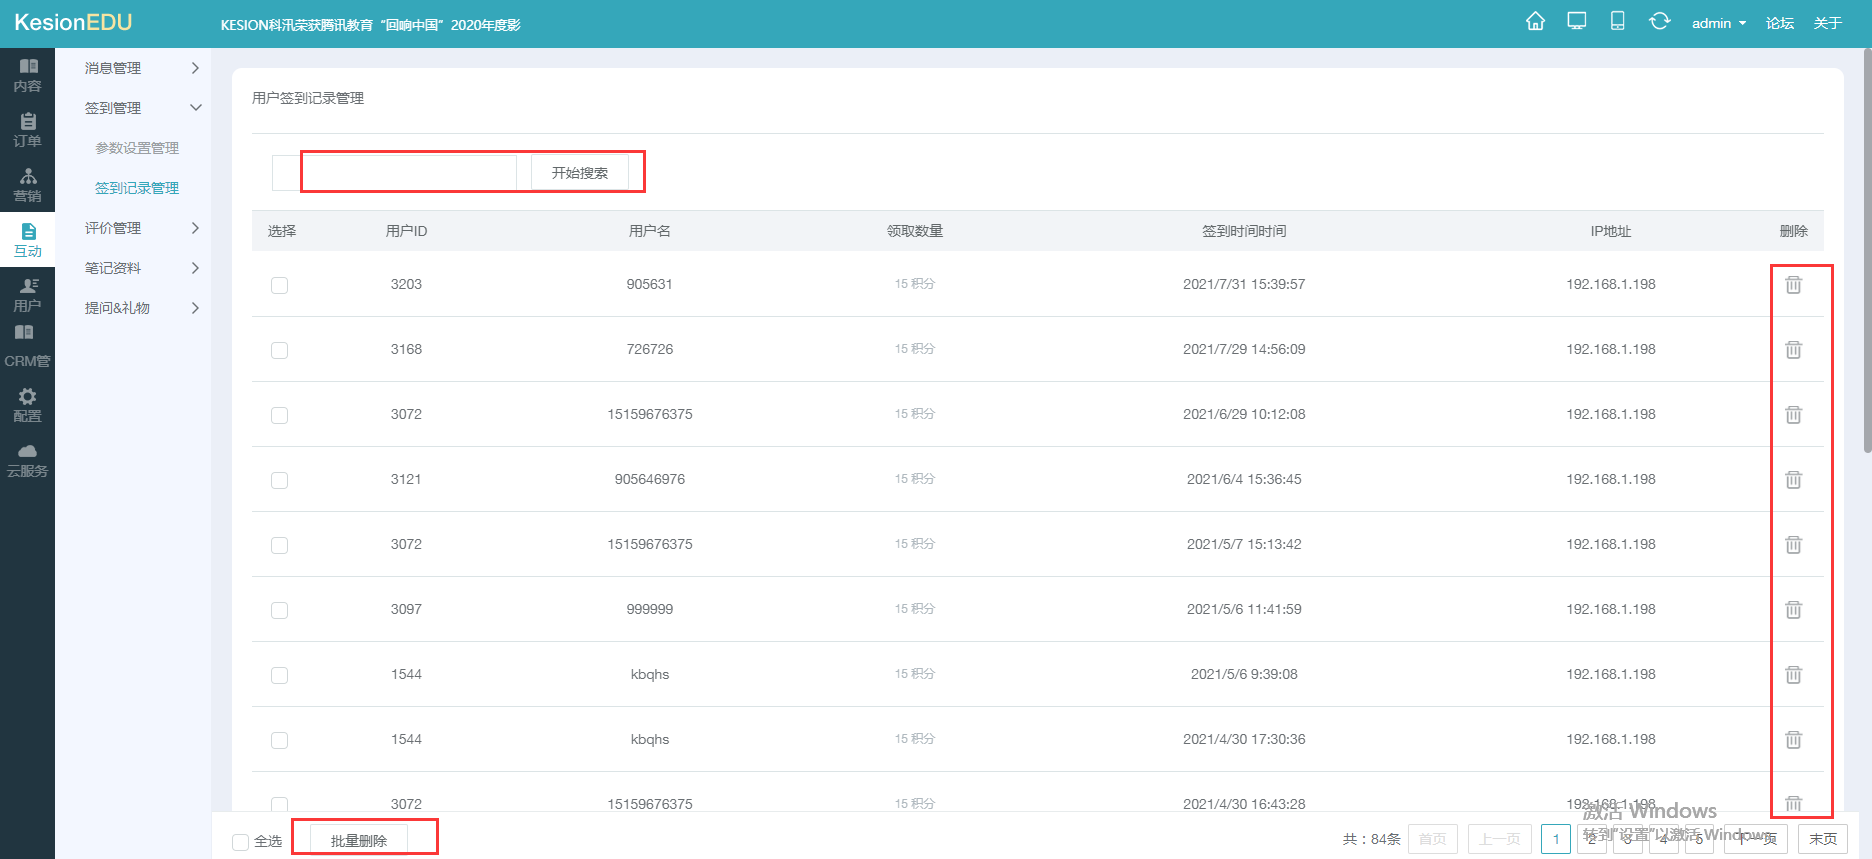Open the desktop monitor preview icon
This screenshot has height=859, width=1872.
pos(1577,22)
